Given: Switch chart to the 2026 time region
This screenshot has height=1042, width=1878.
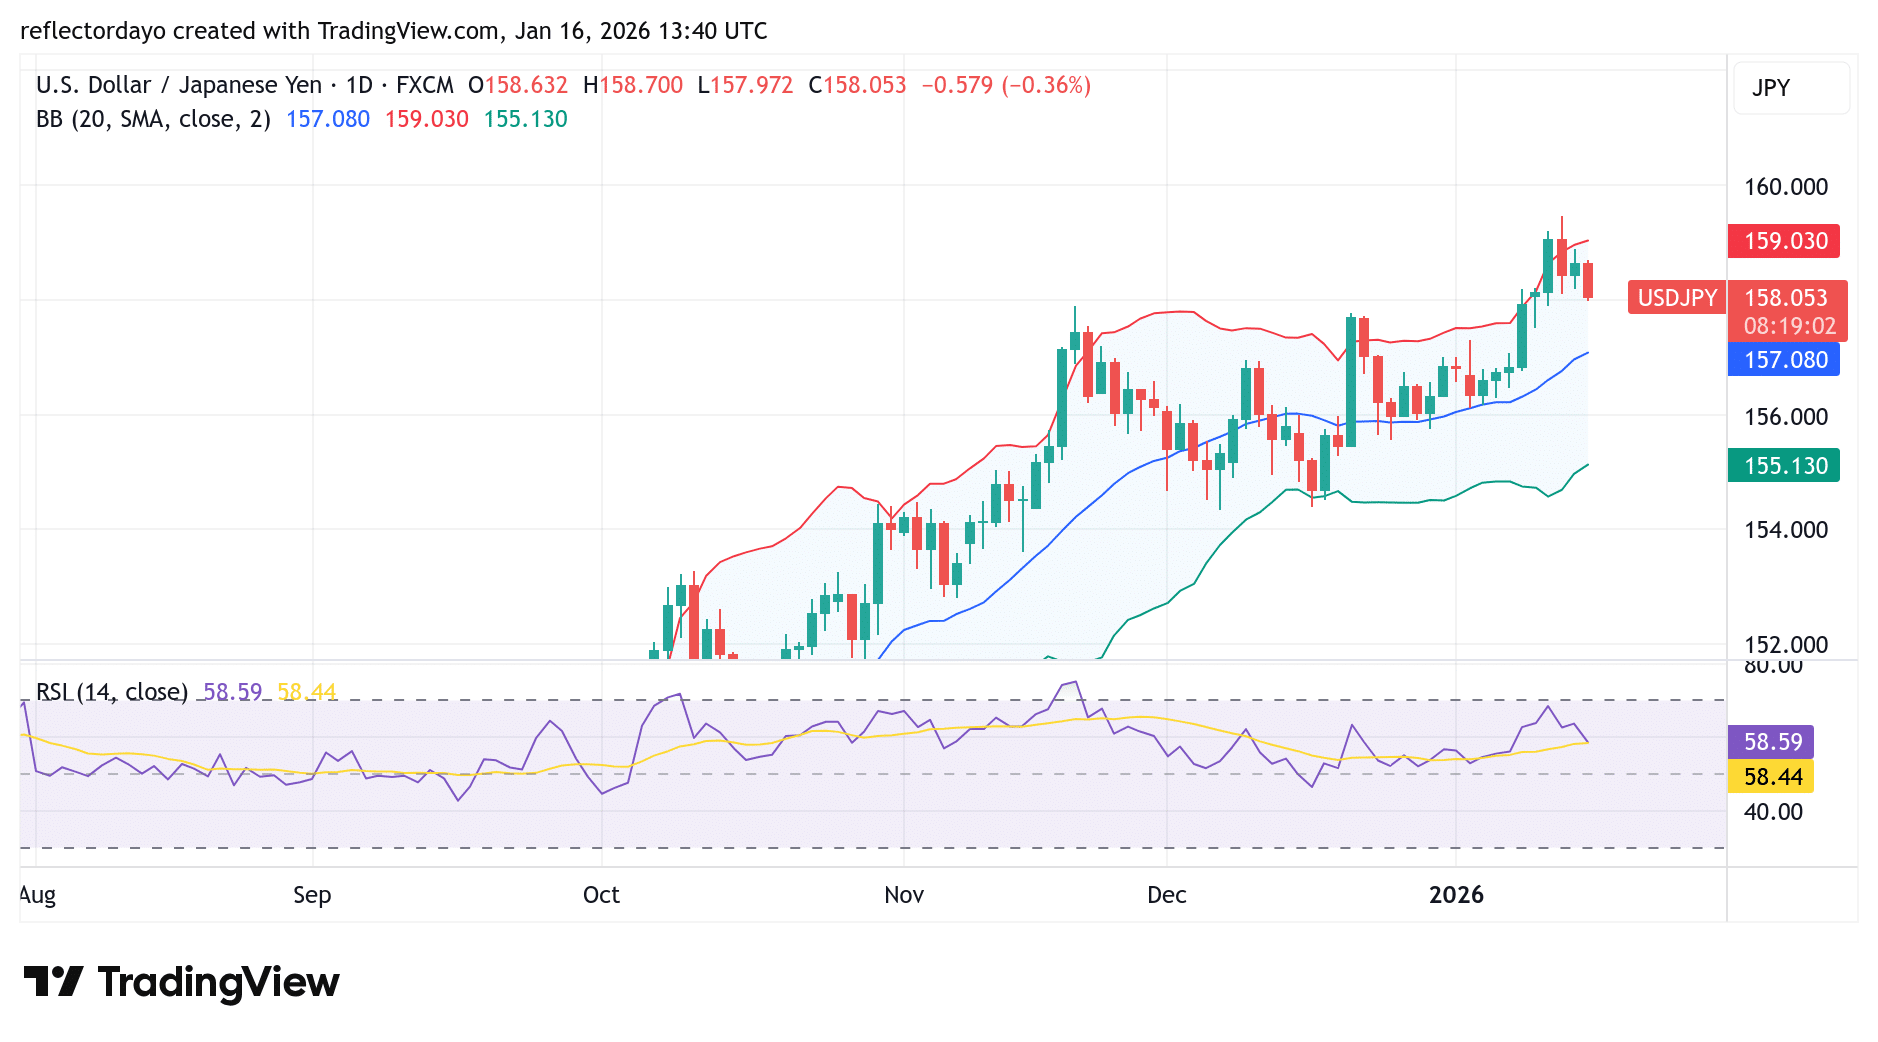Looking at the screenshot, I should 1457,895.
